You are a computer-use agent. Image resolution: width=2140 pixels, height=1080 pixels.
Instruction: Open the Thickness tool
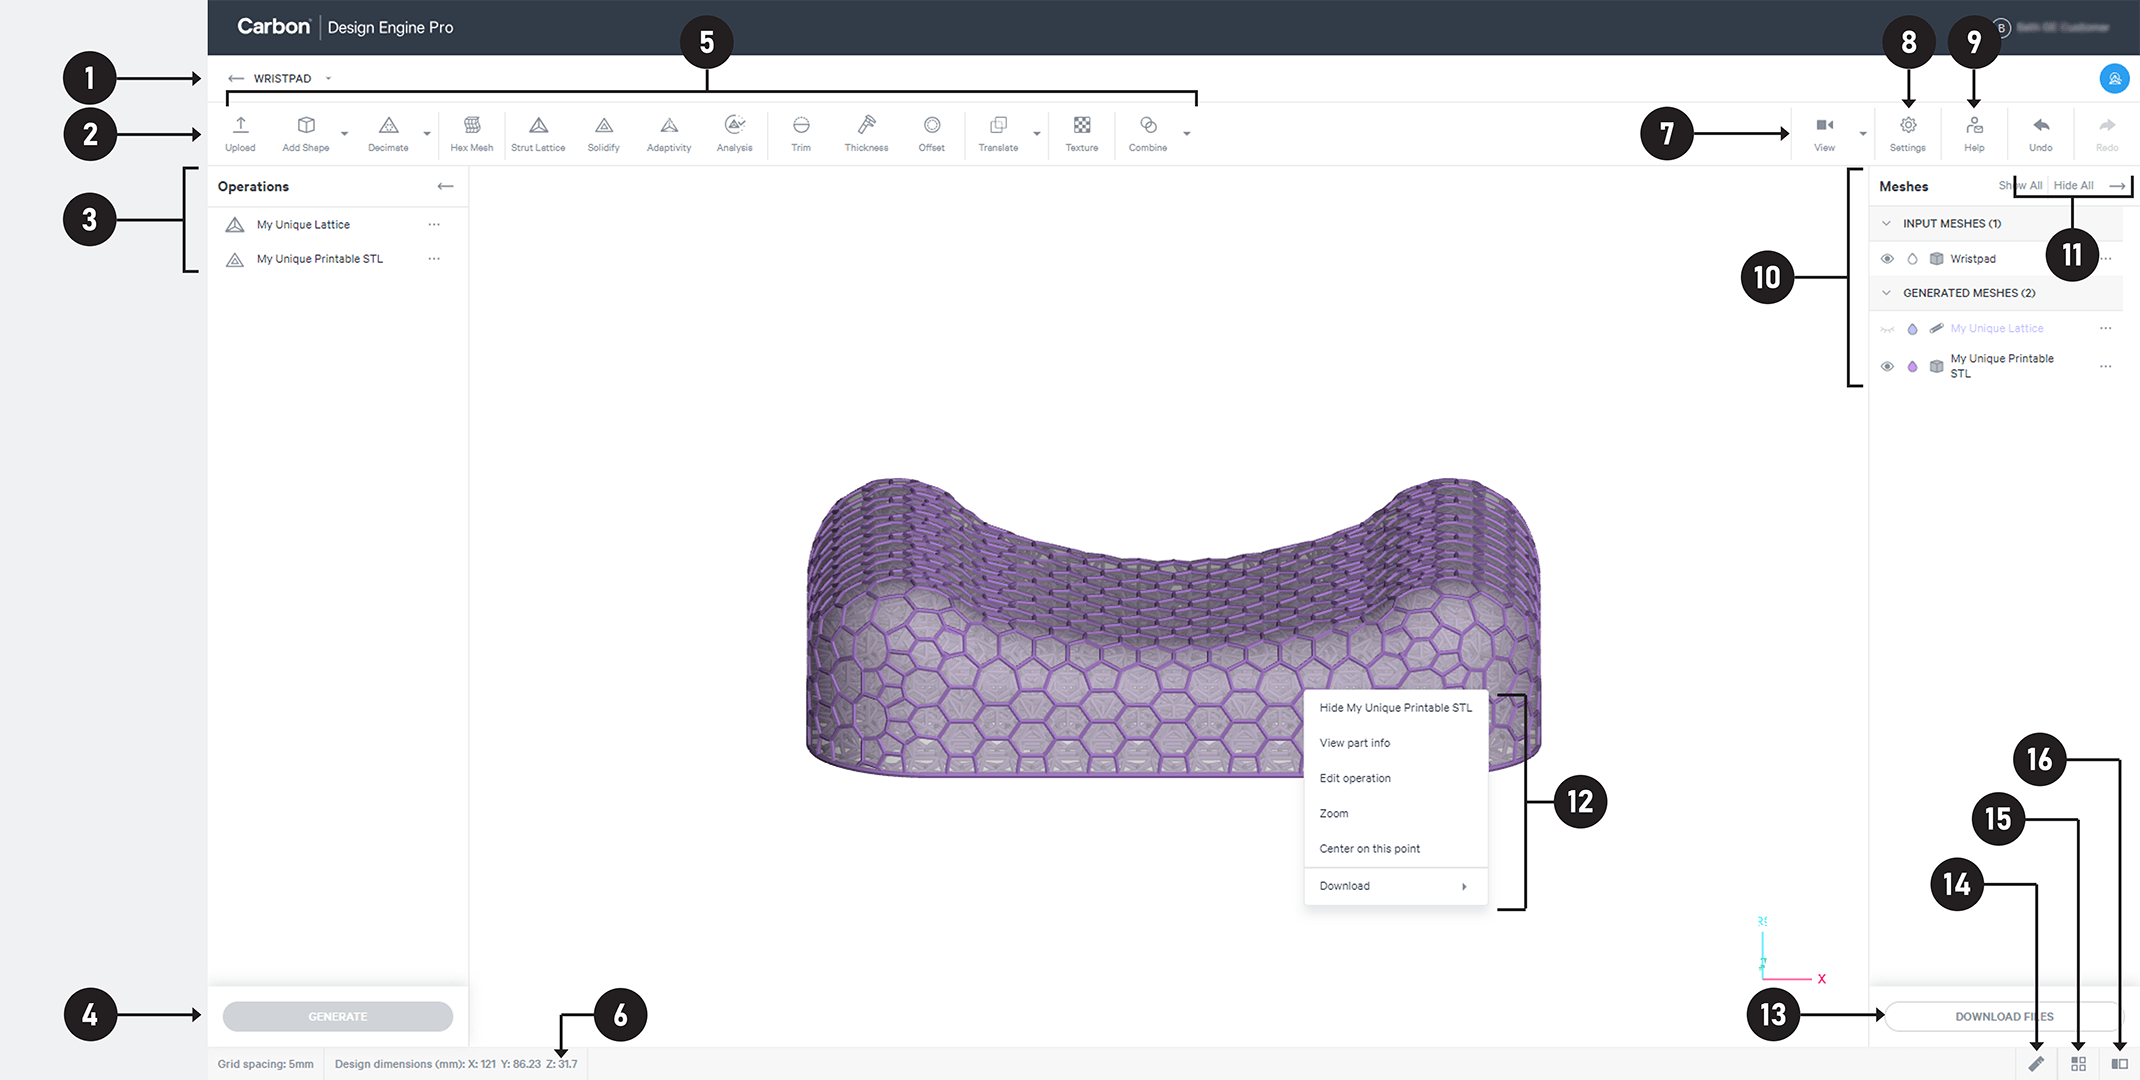pos(866,133)
